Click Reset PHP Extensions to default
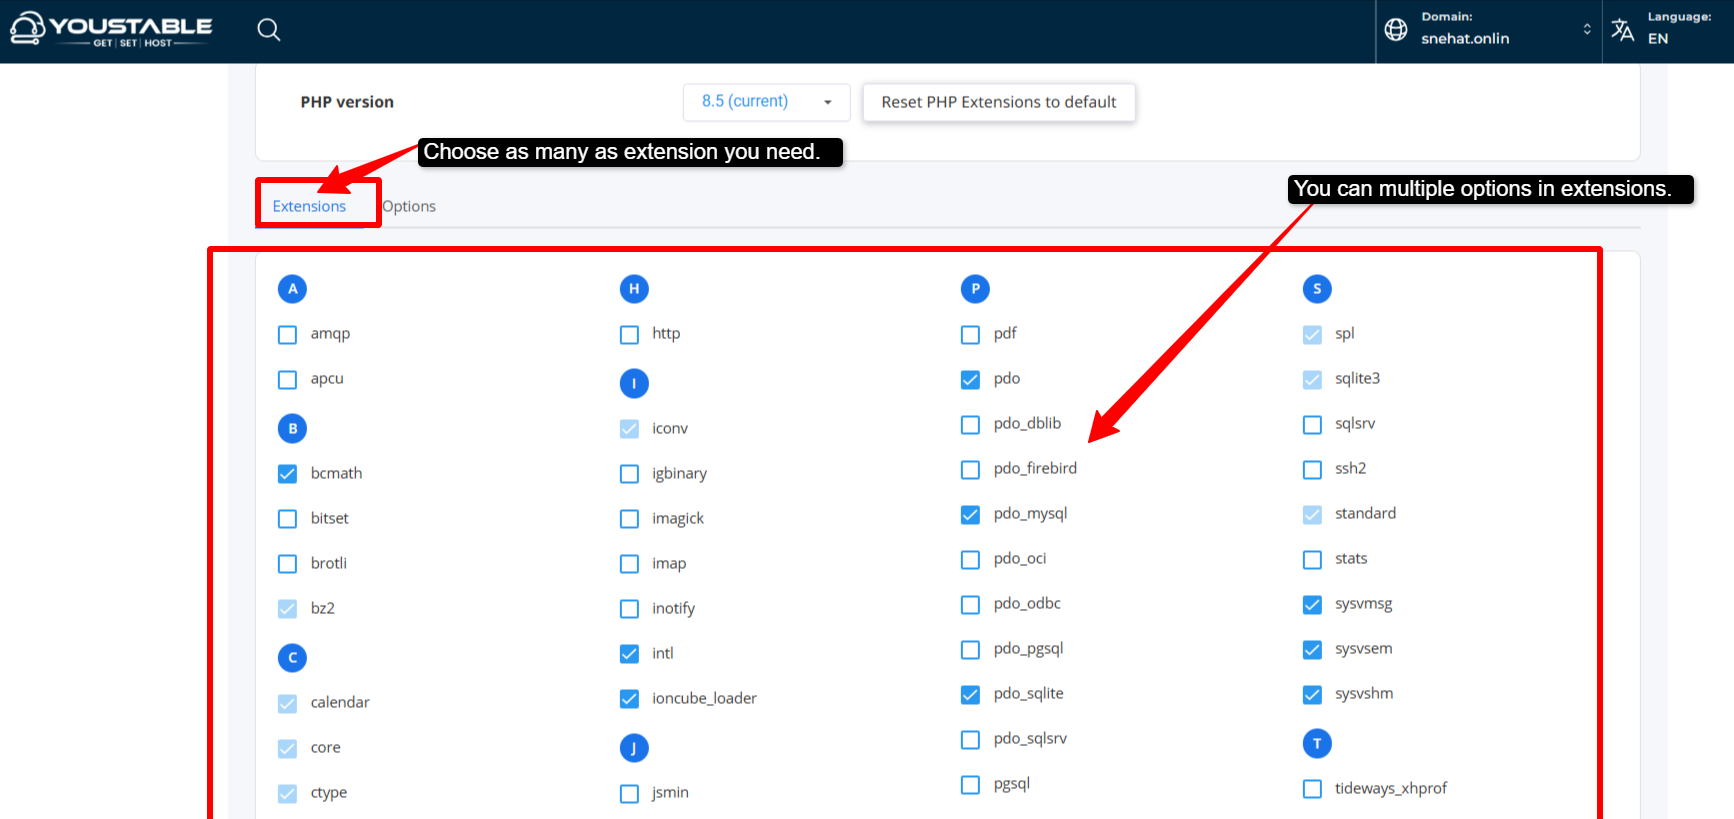Image resolution: width=1734 pixels, height=819 pixels. pyautogui.click(x=999, y=102)
